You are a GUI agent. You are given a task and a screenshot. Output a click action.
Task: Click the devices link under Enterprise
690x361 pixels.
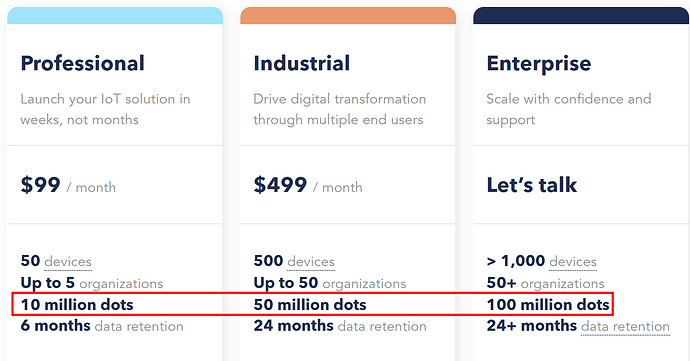[573, 262]
